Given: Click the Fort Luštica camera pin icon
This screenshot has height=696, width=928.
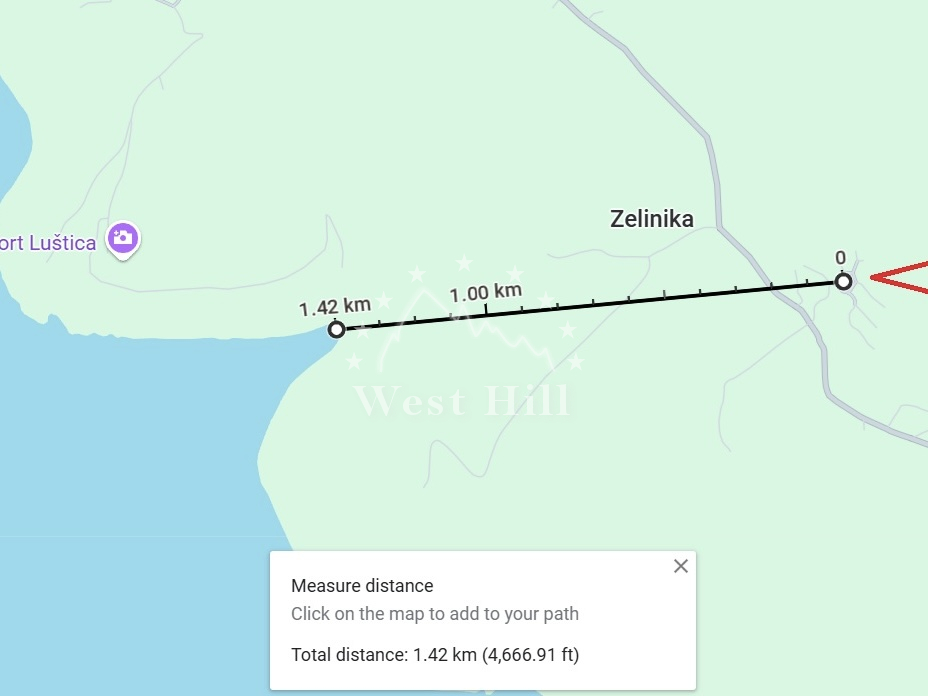Looking at the screenshot, I should 123,238.
